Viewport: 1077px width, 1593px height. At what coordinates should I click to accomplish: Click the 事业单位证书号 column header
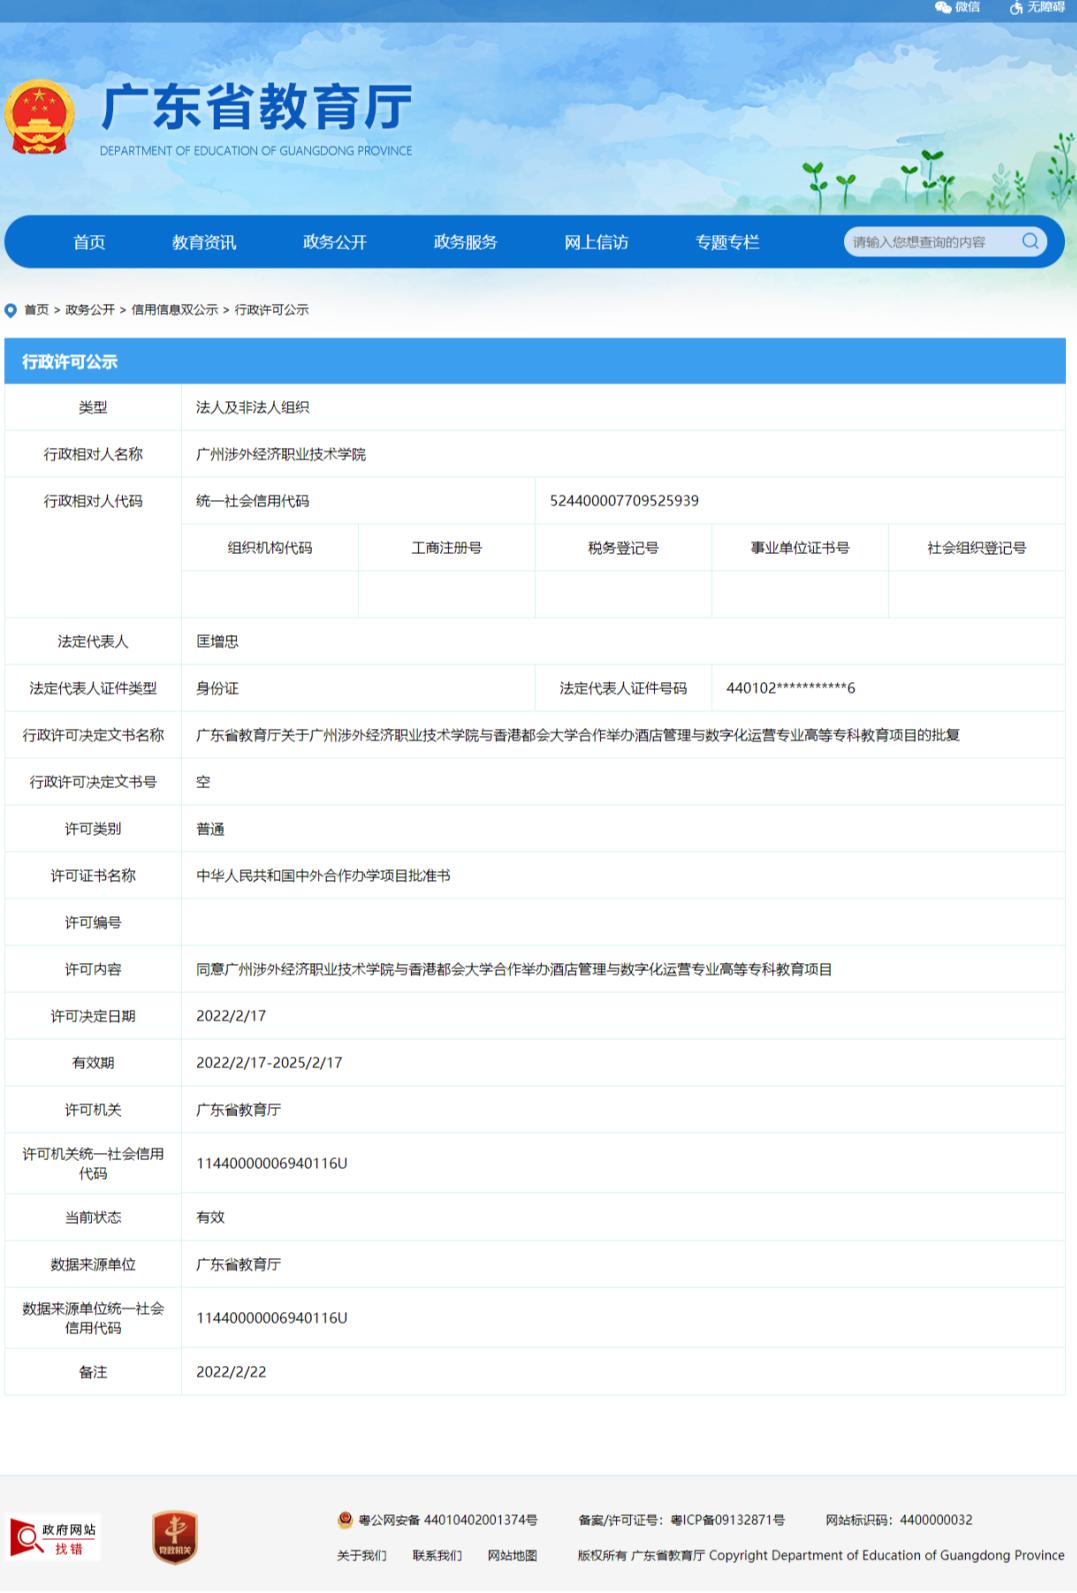(x=800, y=548)
